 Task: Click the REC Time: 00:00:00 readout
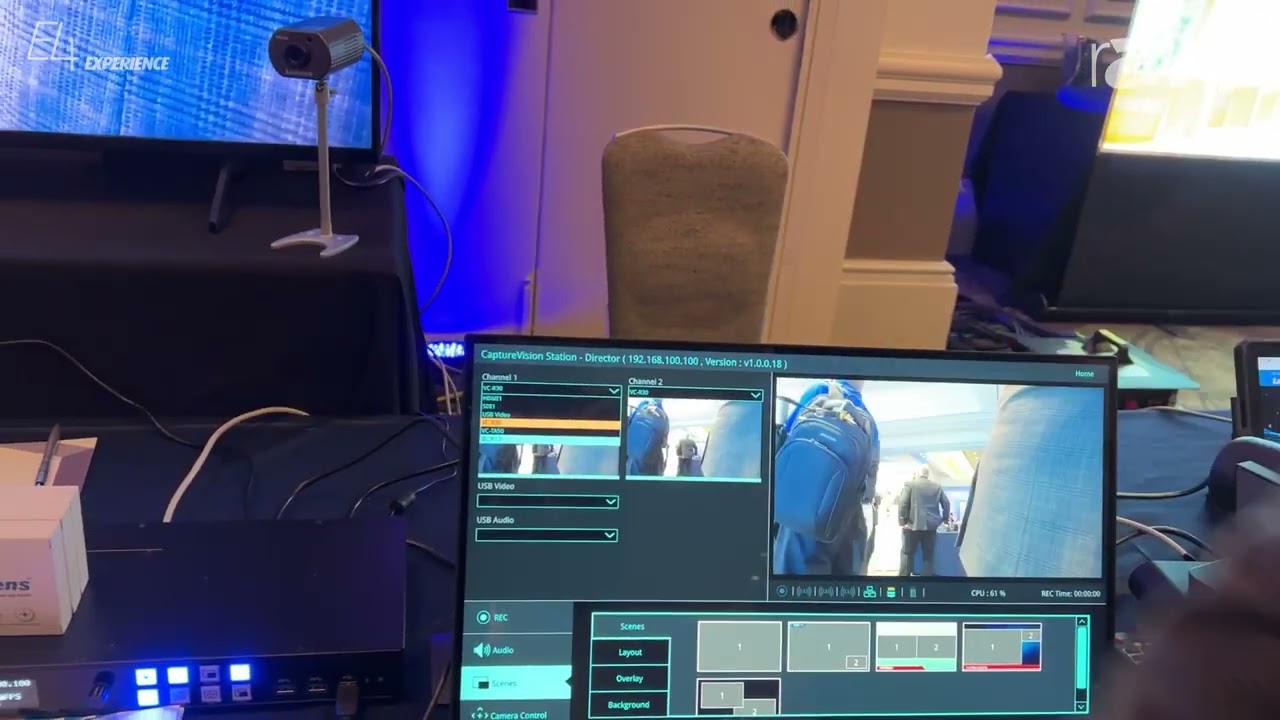[x=1070, y=594]
